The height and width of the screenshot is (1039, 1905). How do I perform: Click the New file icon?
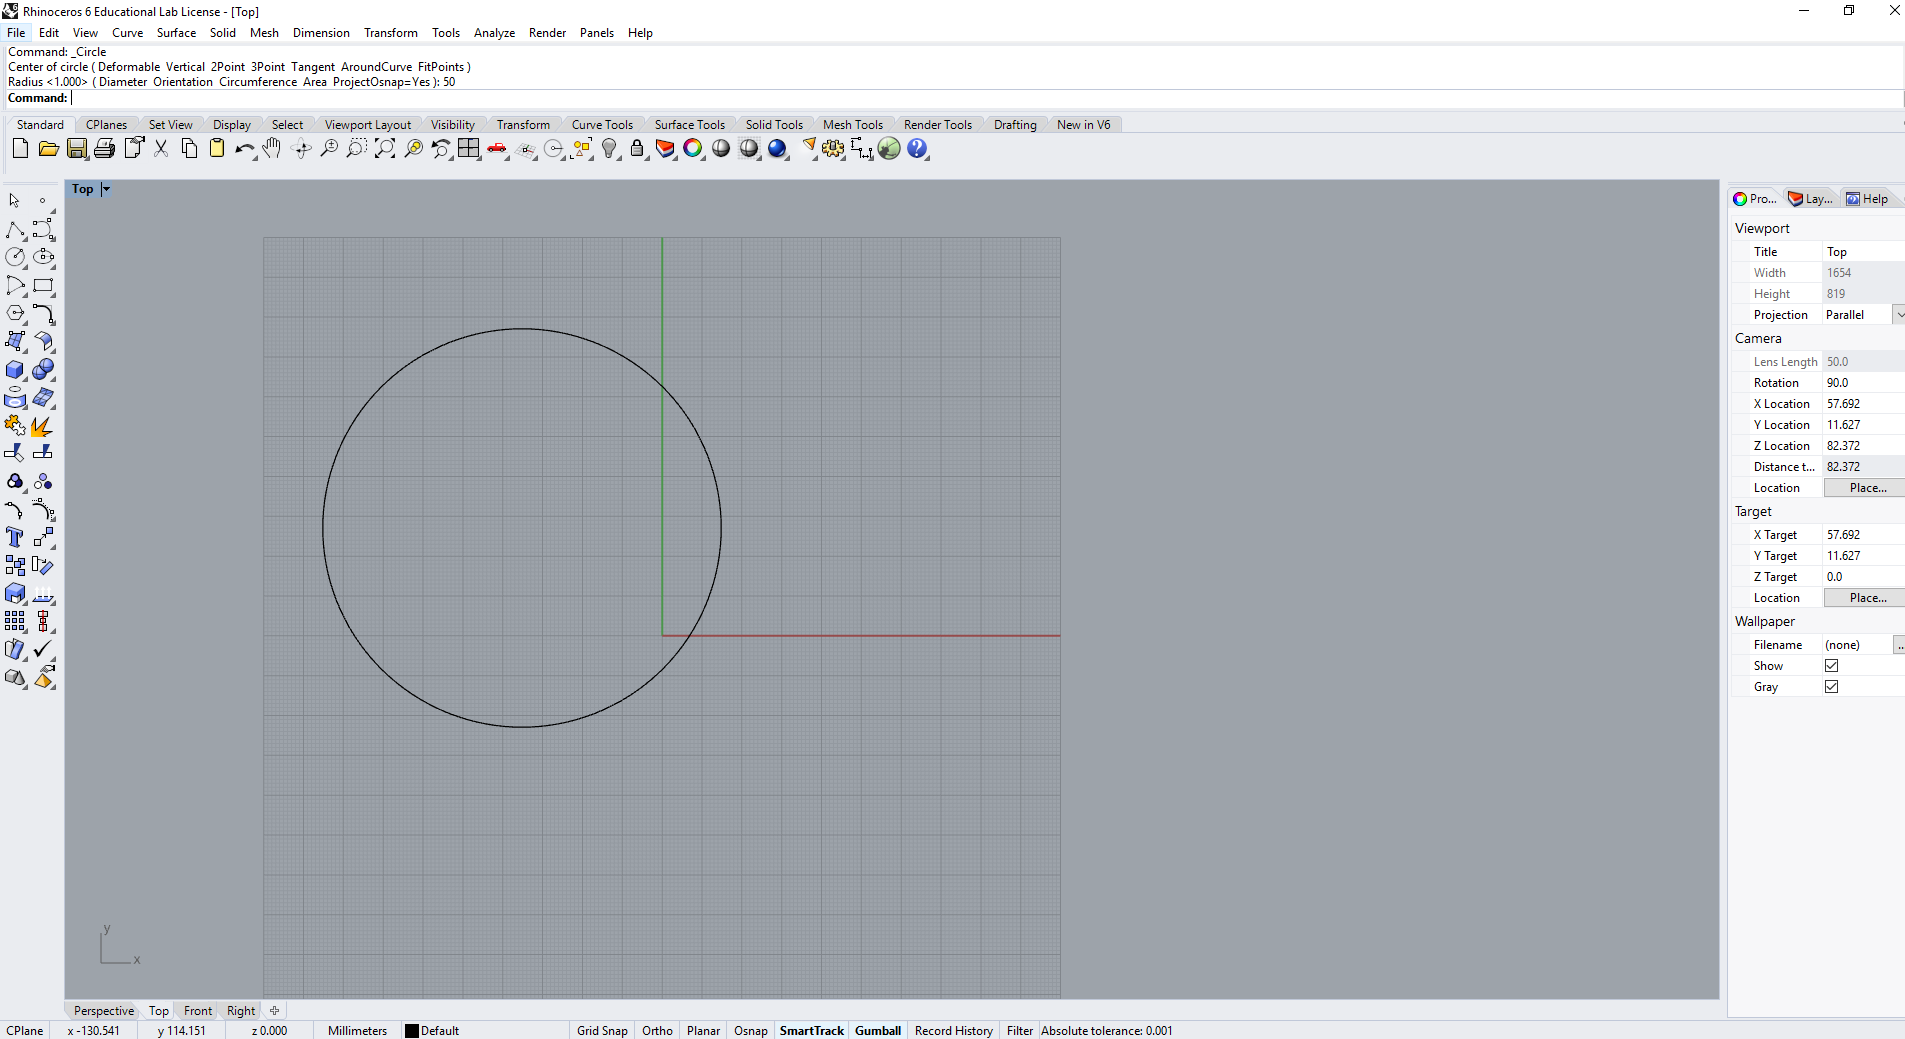20,149
